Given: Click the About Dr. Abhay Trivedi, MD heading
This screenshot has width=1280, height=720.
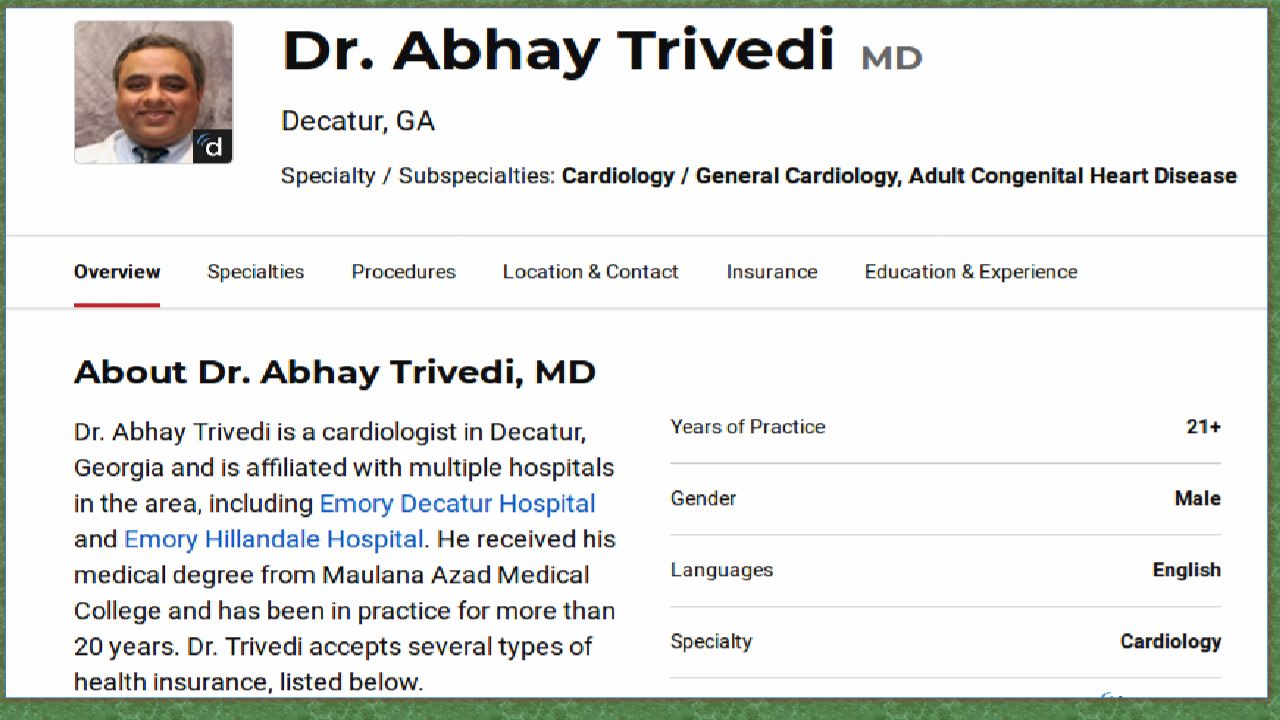Looking at the screenshot, I should 335,372.
